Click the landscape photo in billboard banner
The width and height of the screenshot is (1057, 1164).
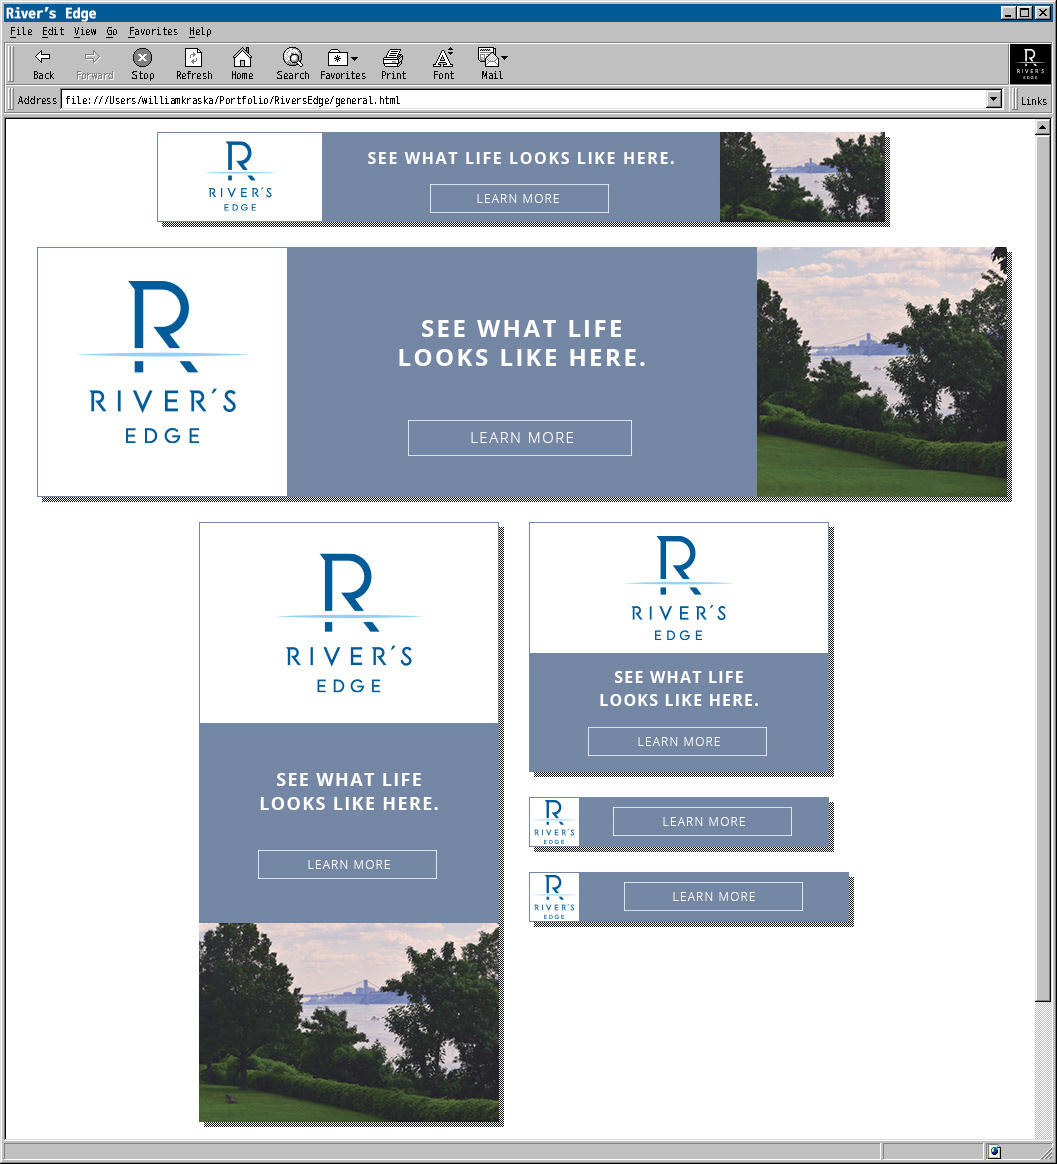(882, 372)
